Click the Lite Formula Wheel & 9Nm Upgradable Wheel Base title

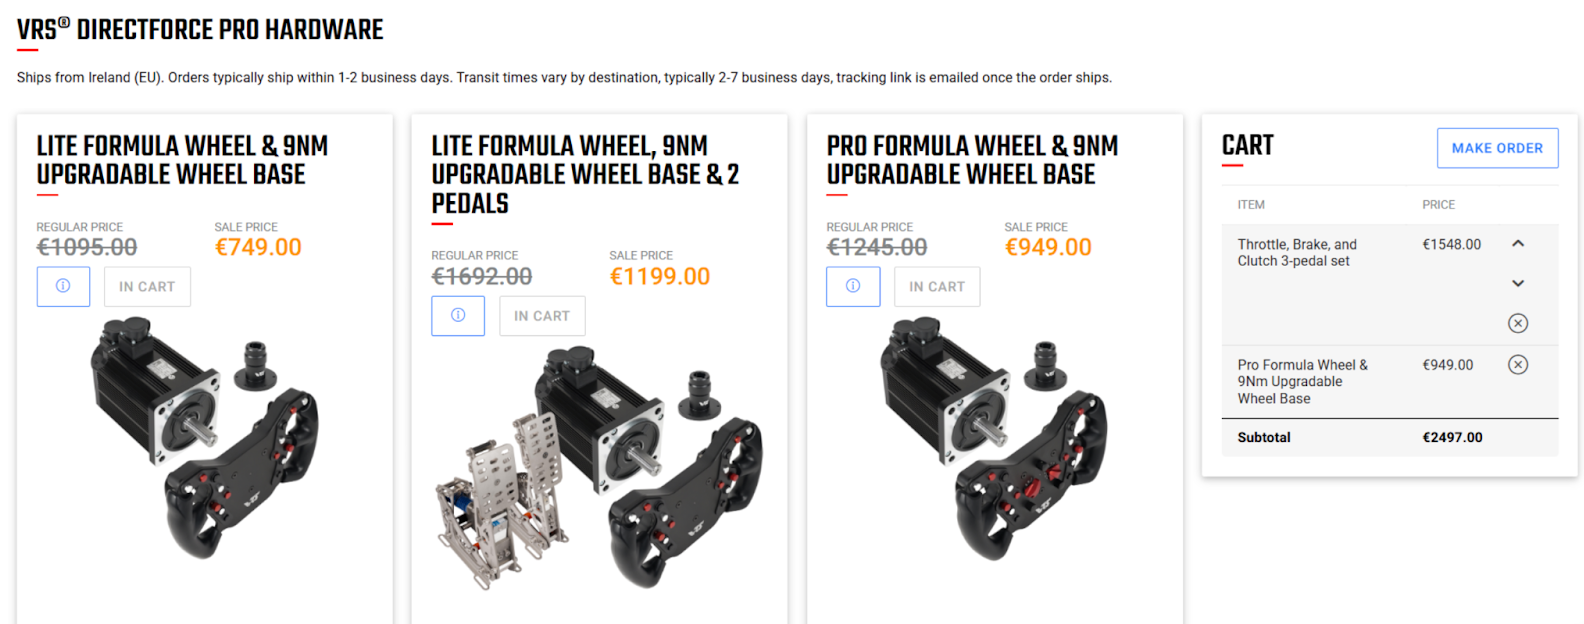tap(182, 160)
